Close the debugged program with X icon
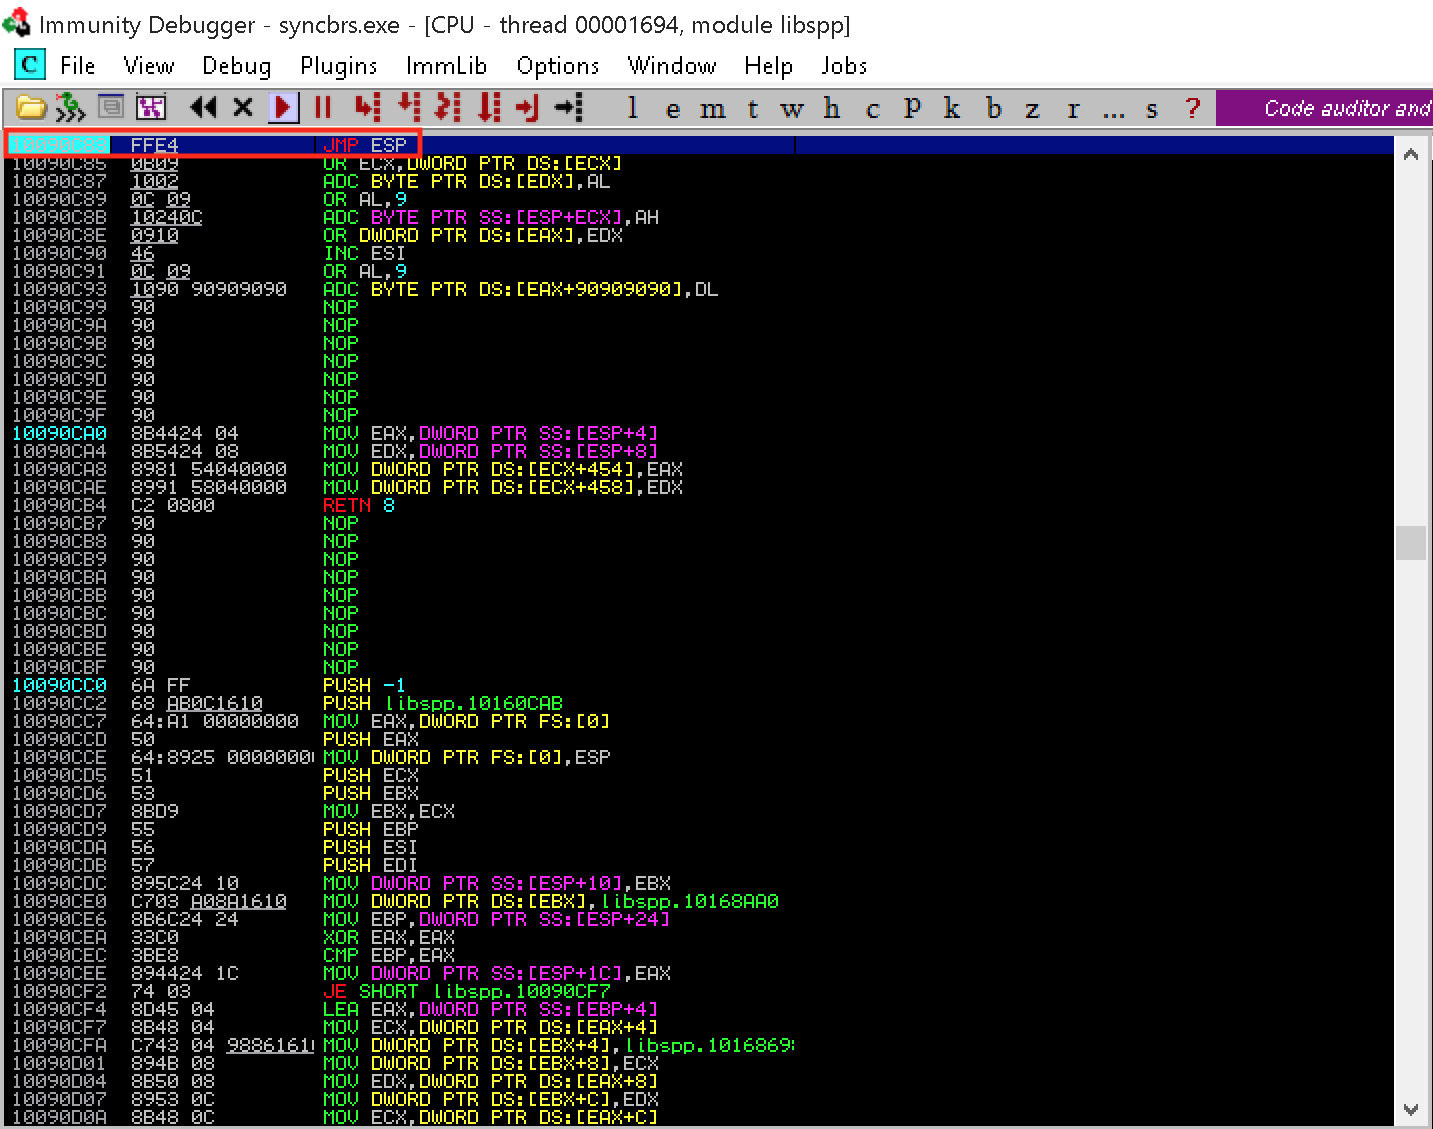1433x1129 pixels. (x=243, y=107)
